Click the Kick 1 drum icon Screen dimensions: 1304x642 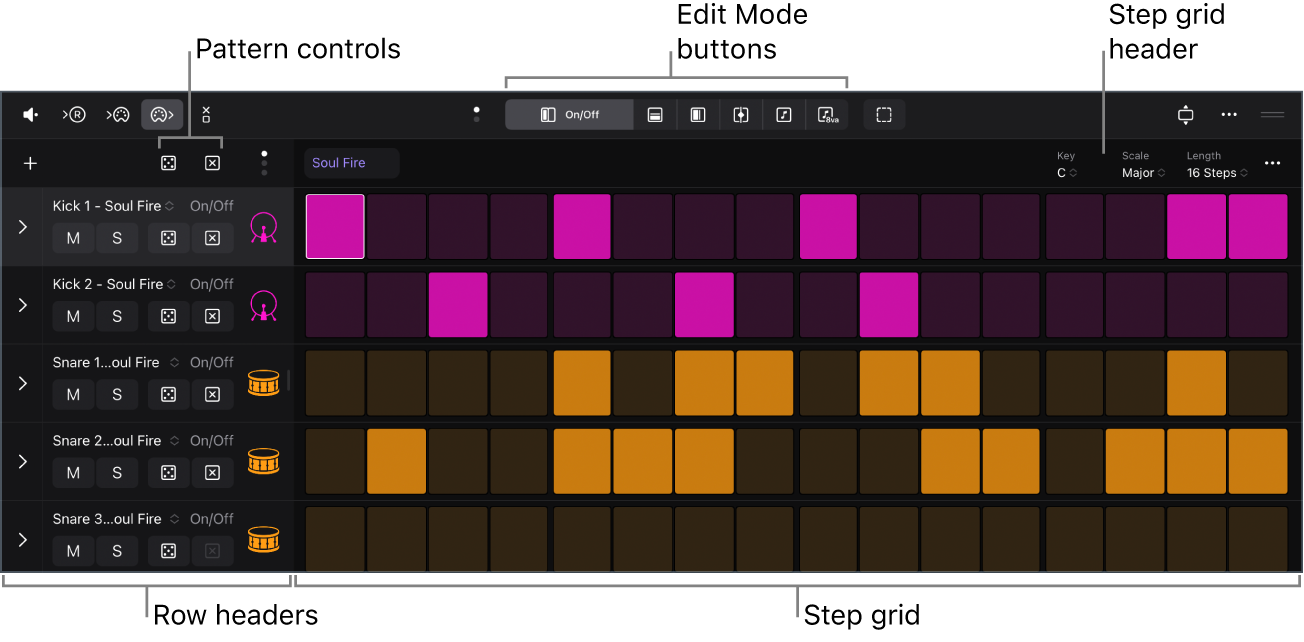click(x=262, y=227)
